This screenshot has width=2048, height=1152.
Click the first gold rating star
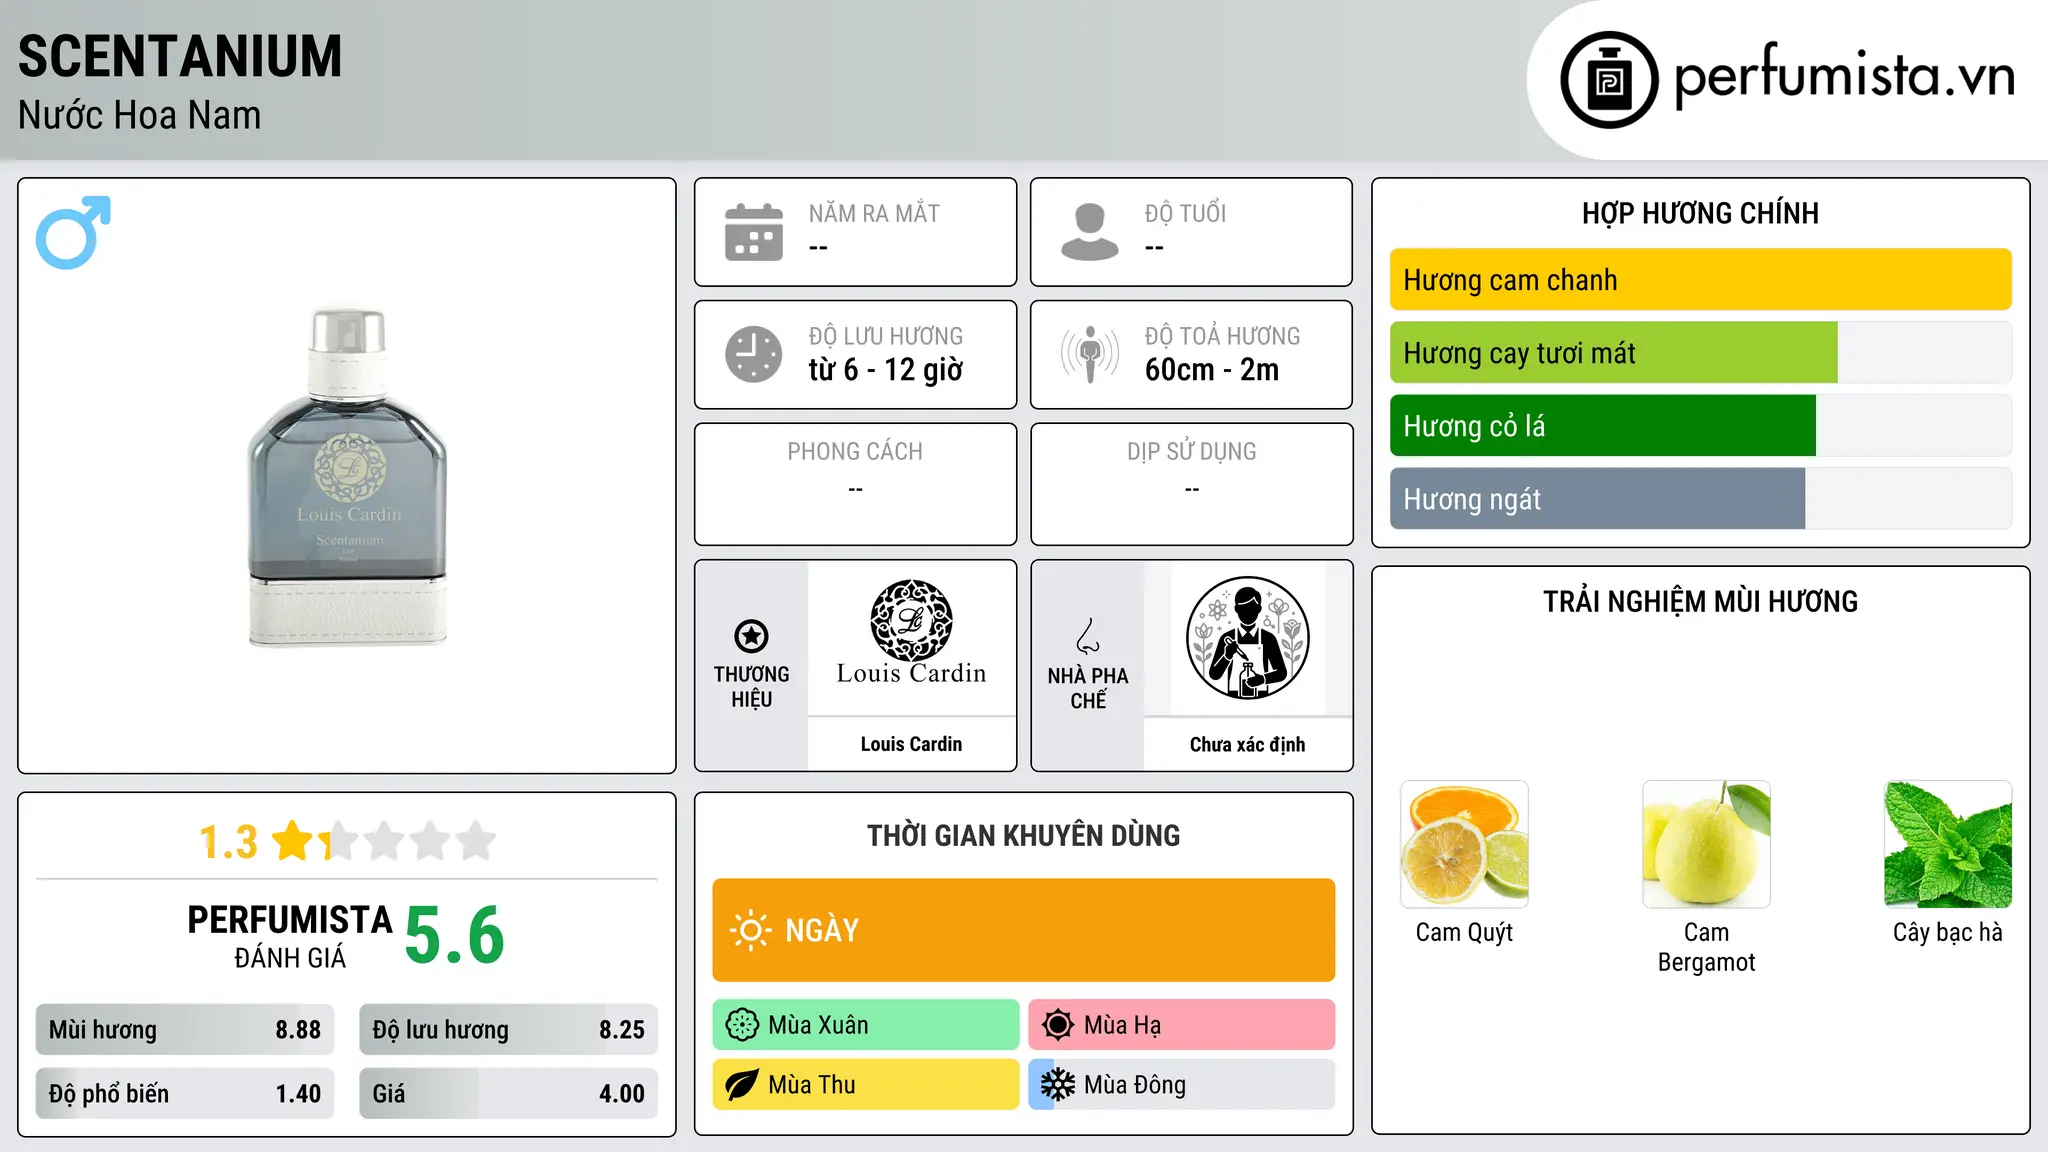click(x=293, y=841)
